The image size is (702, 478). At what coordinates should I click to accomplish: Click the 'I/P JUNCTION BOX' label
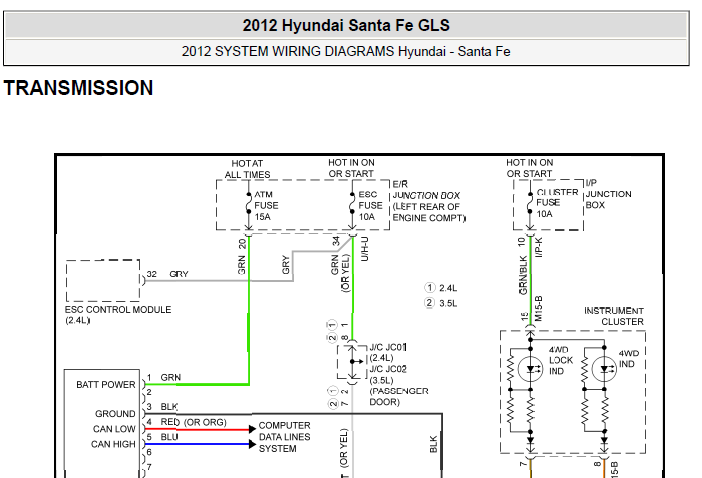(x=608, y=194)
